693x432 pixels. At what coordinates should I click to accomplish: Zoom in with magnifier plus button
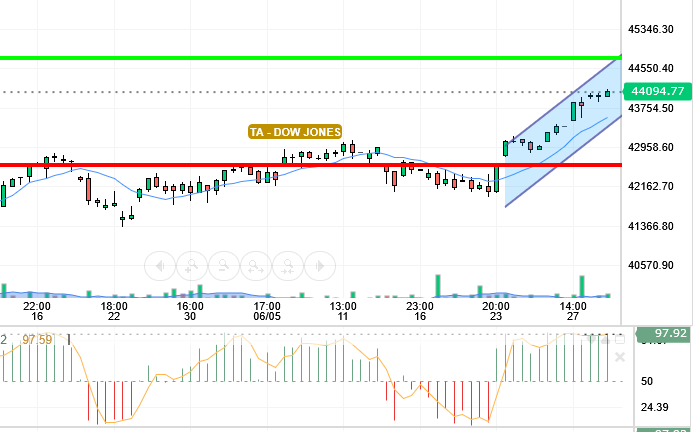click(x=192, y=266)
